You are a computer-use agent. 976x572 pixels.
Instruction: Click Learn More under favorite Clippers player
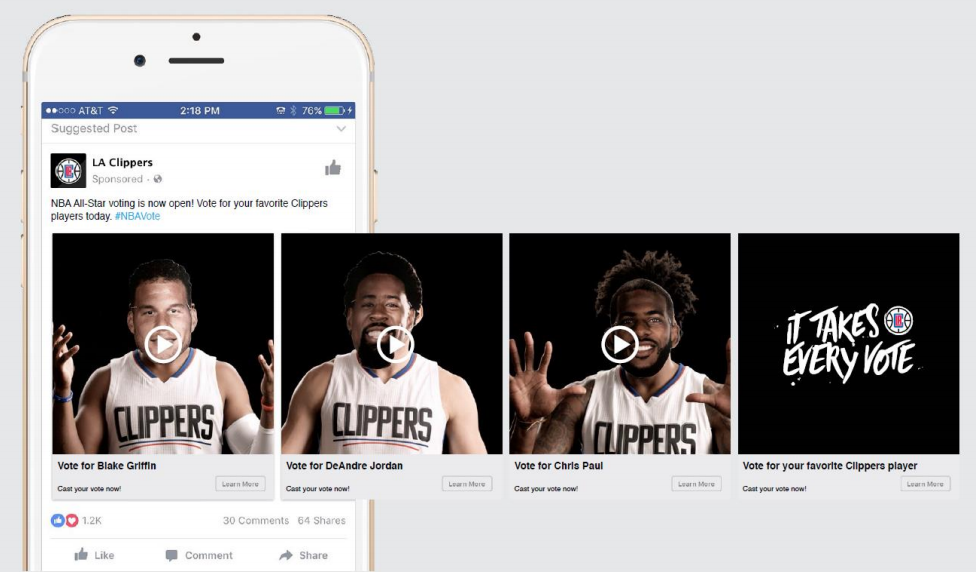pyautogui.click(x=925, y=484)
